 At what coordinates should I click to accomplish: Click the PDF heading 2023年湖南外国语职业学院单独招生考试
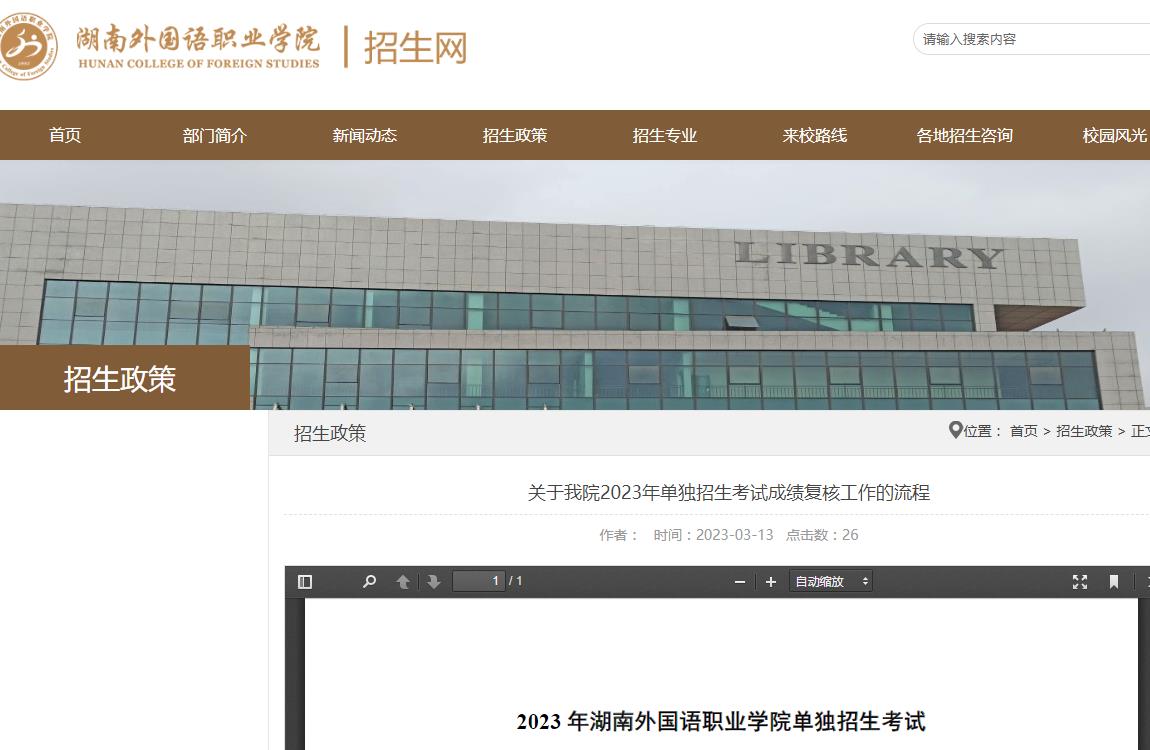(x=721, y=721)
